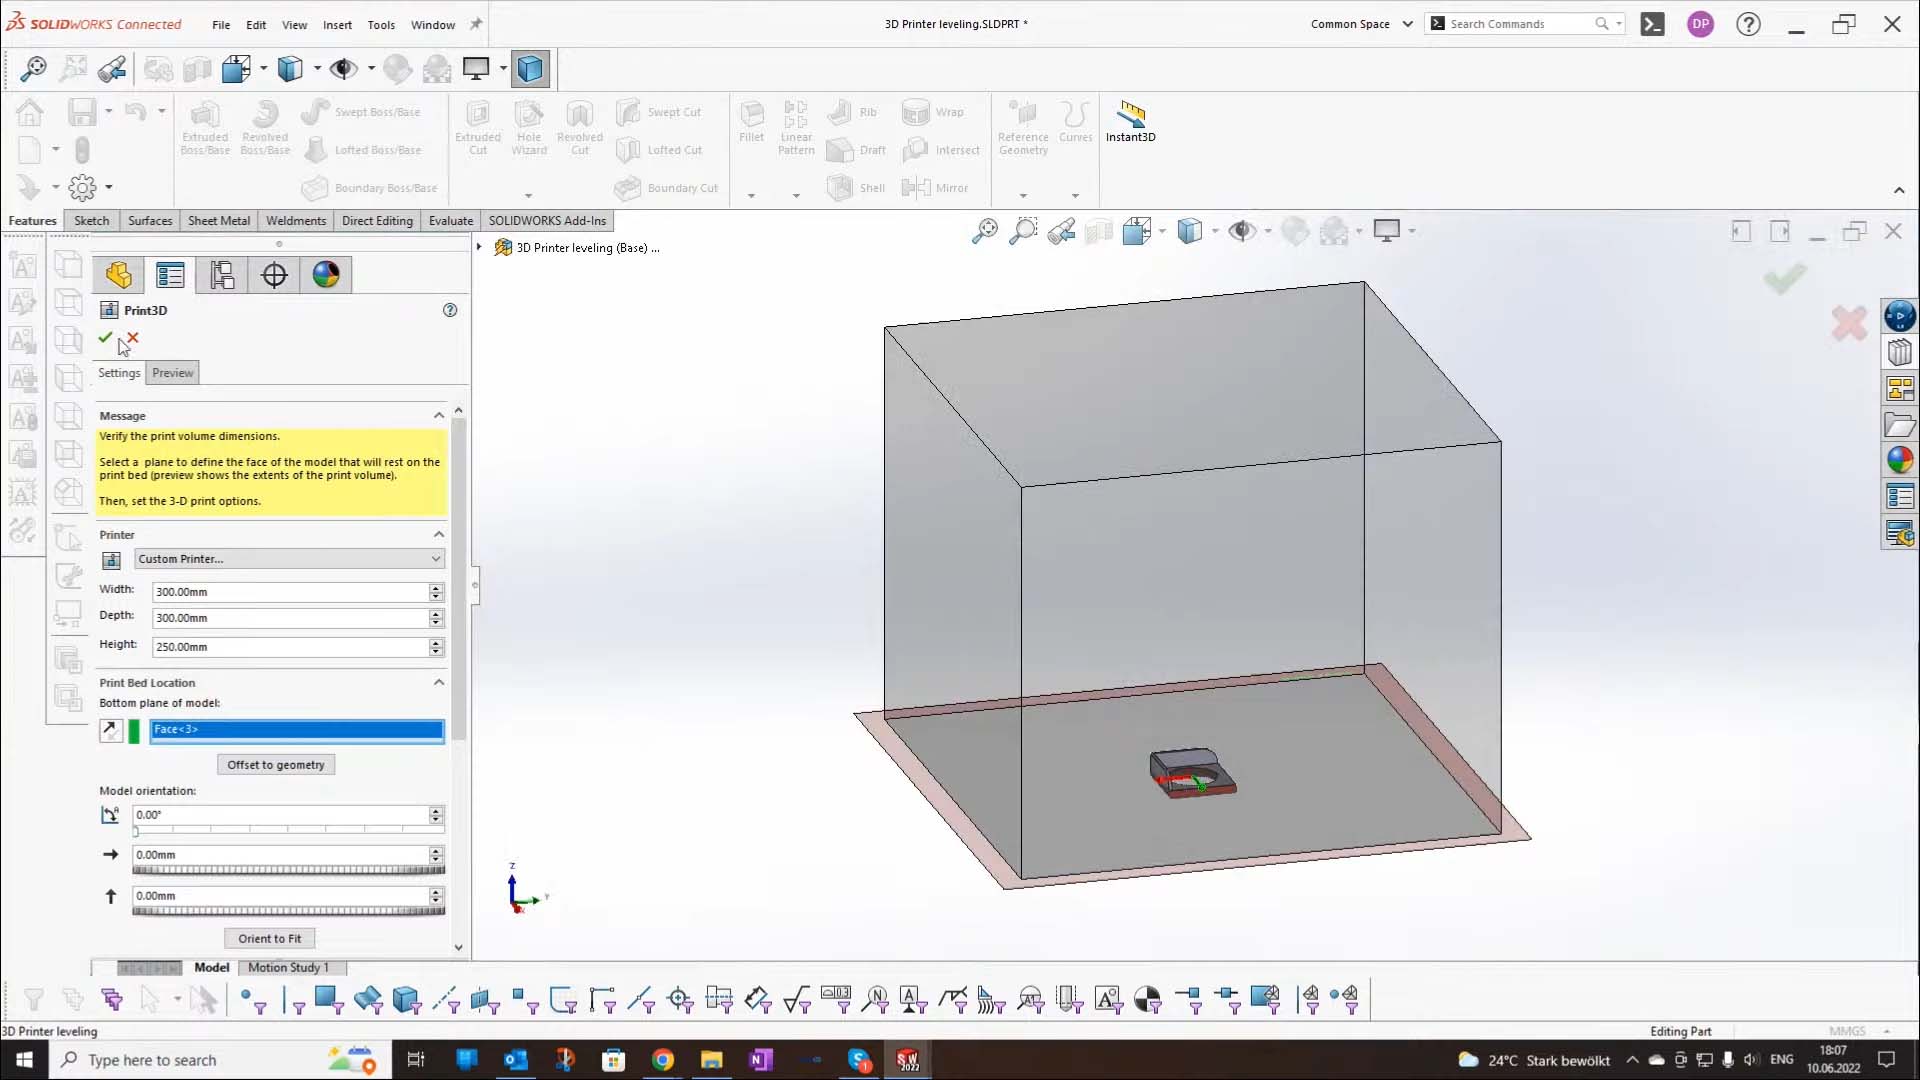Viewport: 1920px width, 1080px height.
Task: Increase Height value with its stepper arrow
Action: [x=435, y=643]
